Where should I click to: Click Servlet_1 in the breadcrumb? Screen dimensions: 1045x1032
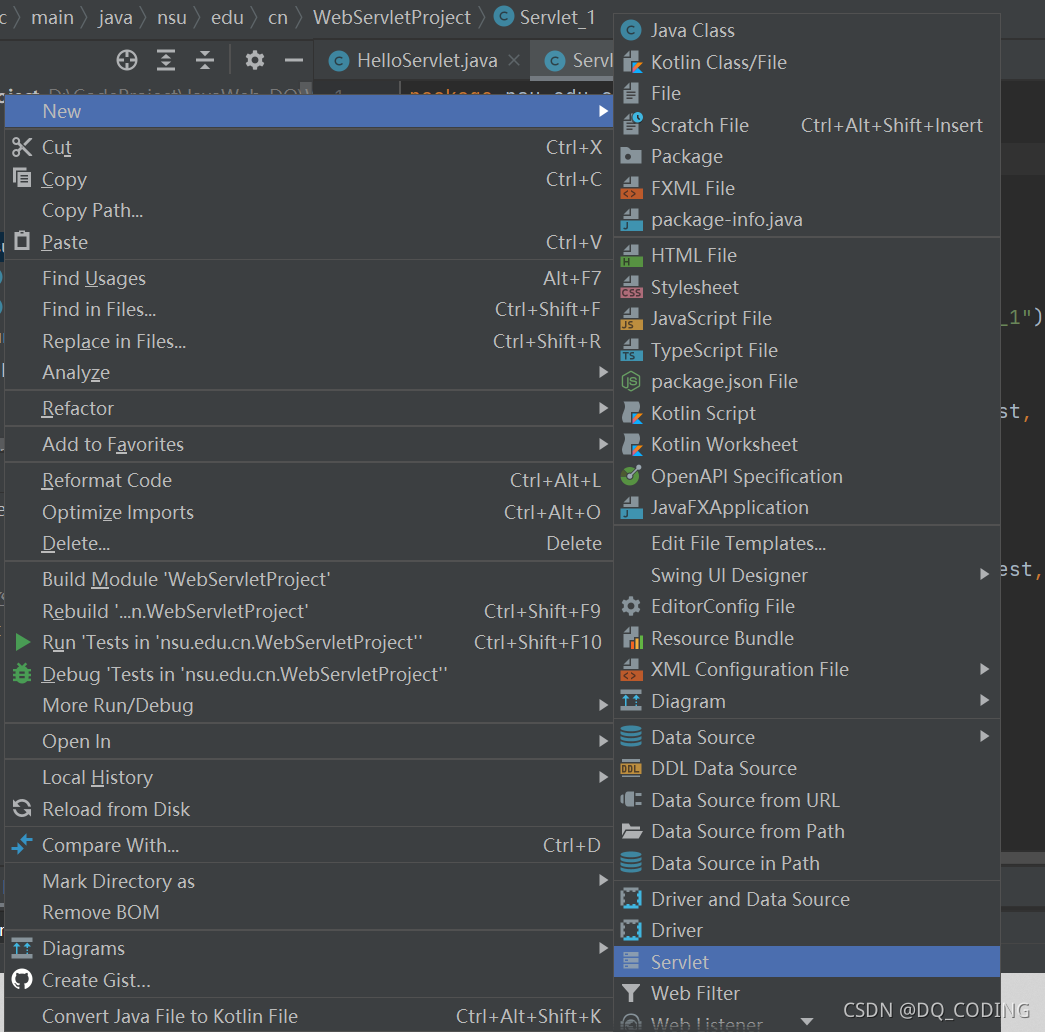[546, 17]
